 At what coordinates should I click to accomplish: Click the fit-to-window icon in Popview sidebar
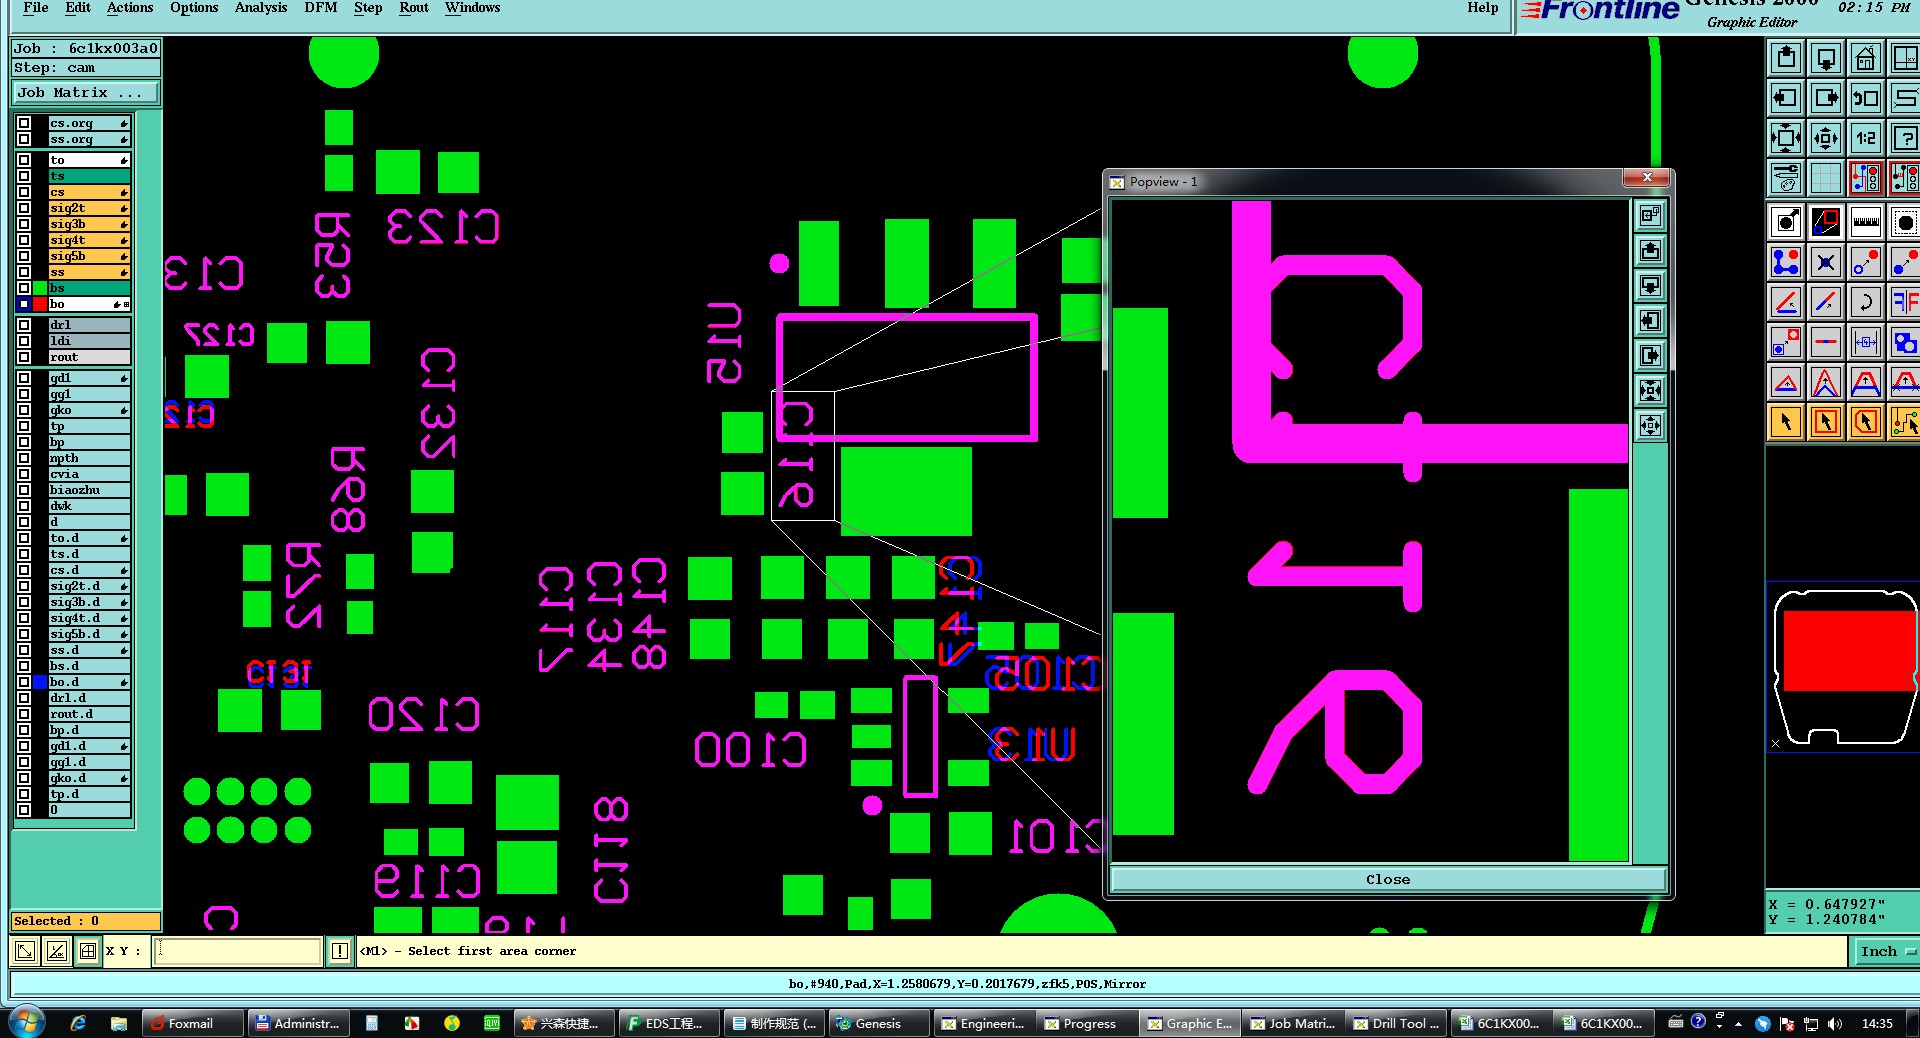(x=1650, y=390)
